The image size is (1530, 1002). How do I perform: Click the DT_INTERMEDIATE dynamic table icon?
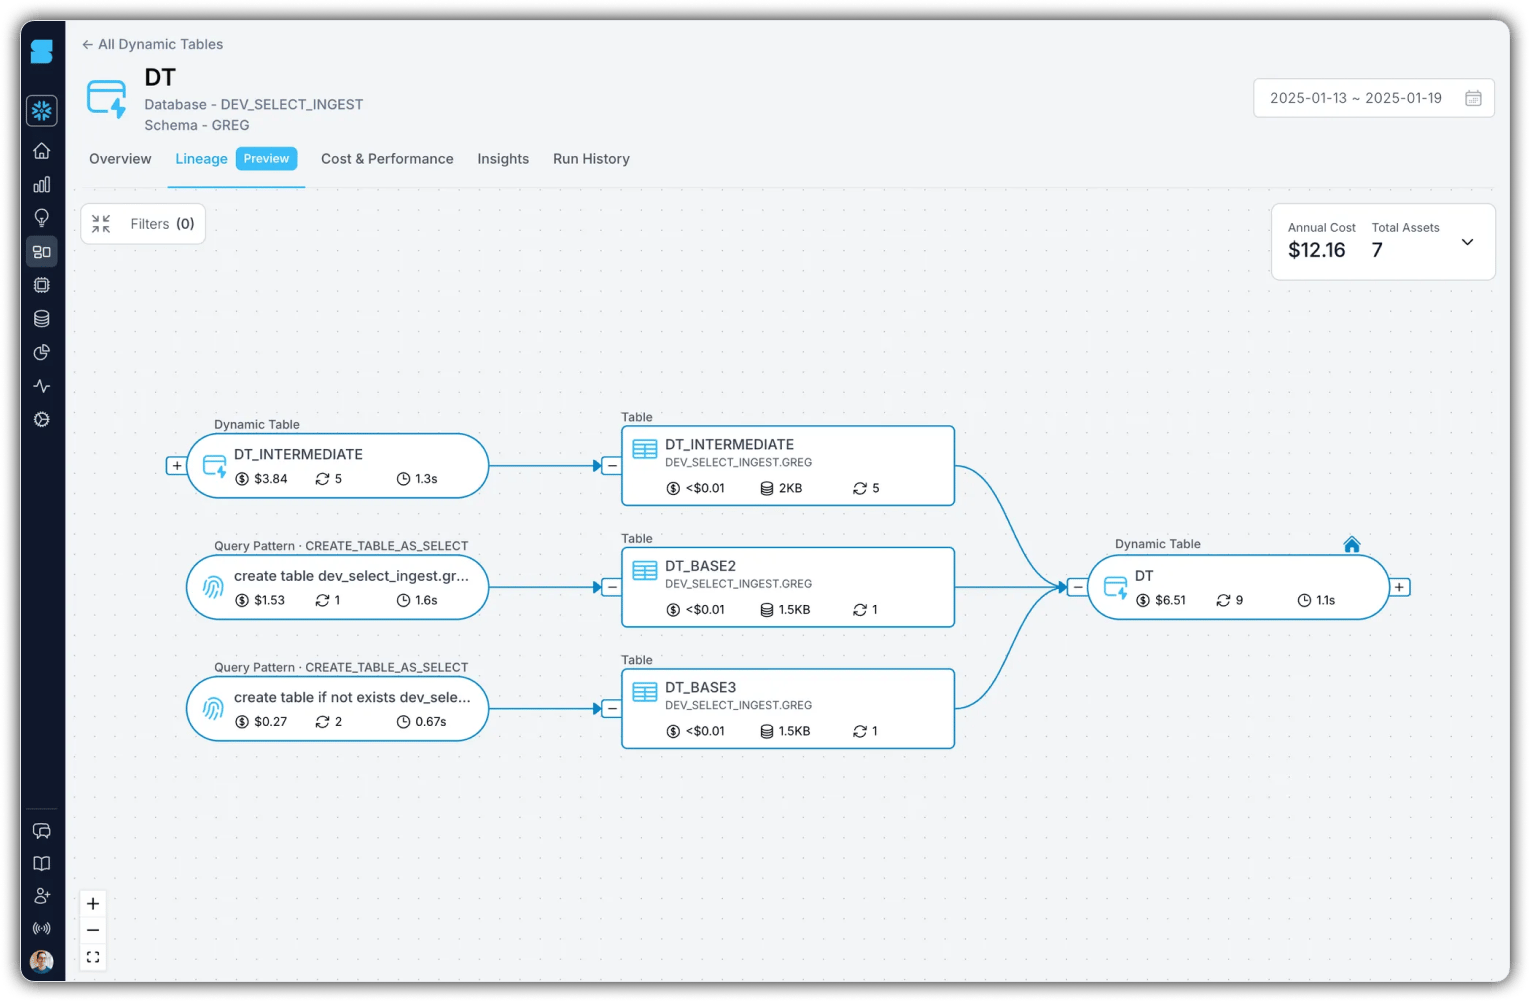(x=215, y=466)
